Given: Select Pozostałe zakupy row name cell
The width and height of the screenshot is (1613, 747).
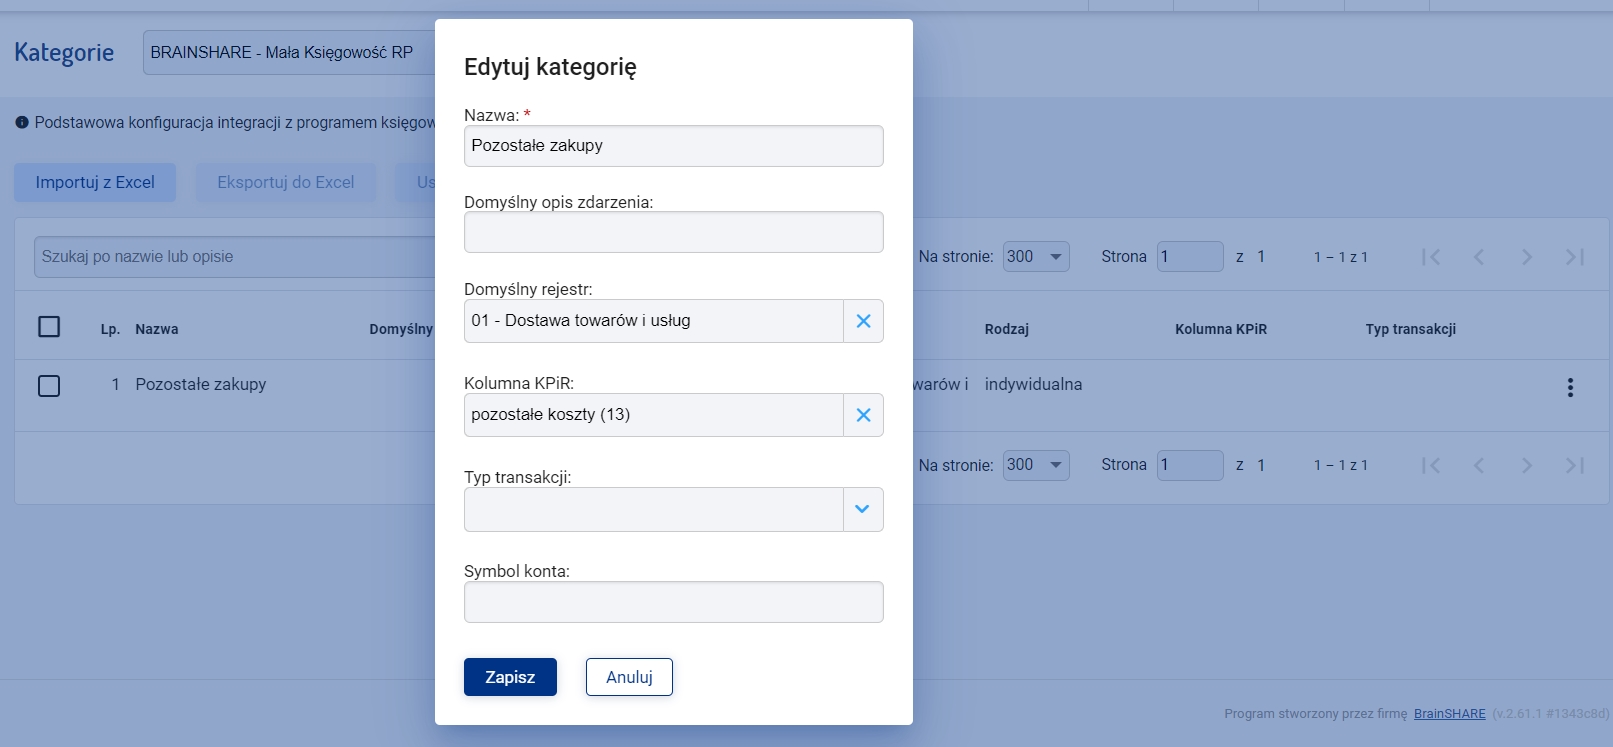Looking at the screenshot, I should [201, 384].
